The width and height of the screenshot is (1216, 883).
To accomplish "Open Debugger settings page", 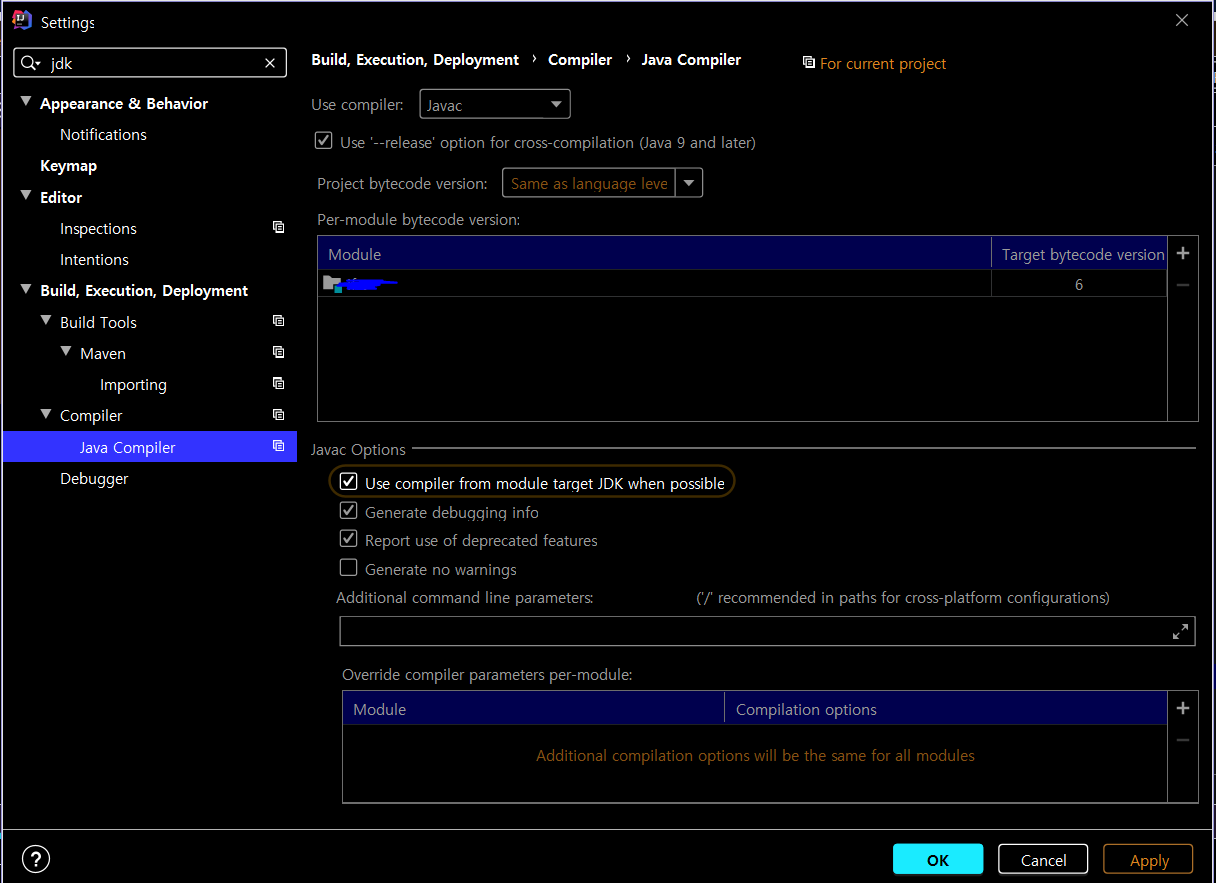I will point(94,478).
